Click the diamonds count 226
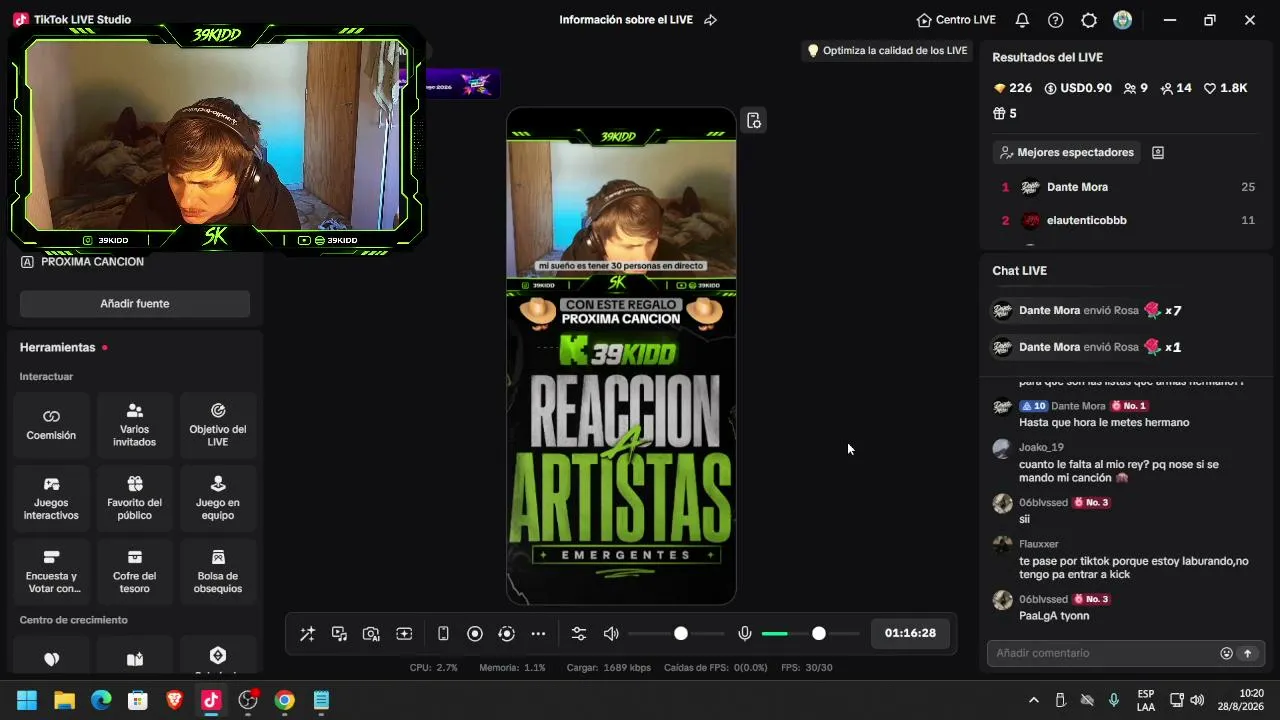The height and width of the screenshot is (720, 1280). pyautogui.click(x=1012, y=88)
